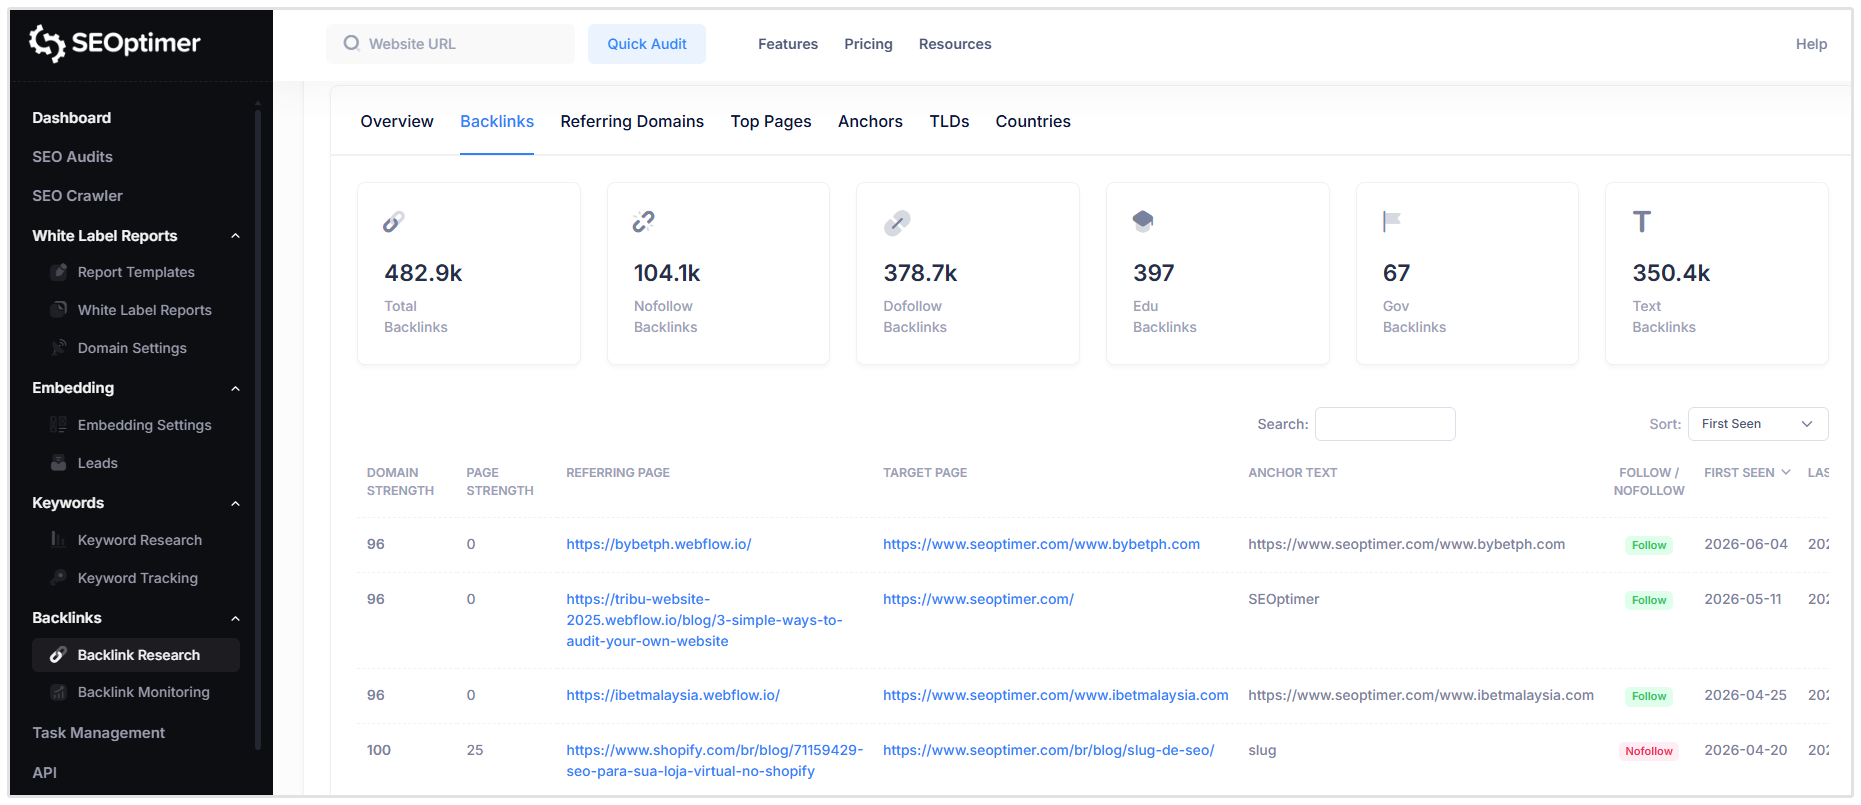Click the Keyword Research sidebar icon
Image resolution: width=1861 pixels, height=805 pixels.
click(59, 540)
